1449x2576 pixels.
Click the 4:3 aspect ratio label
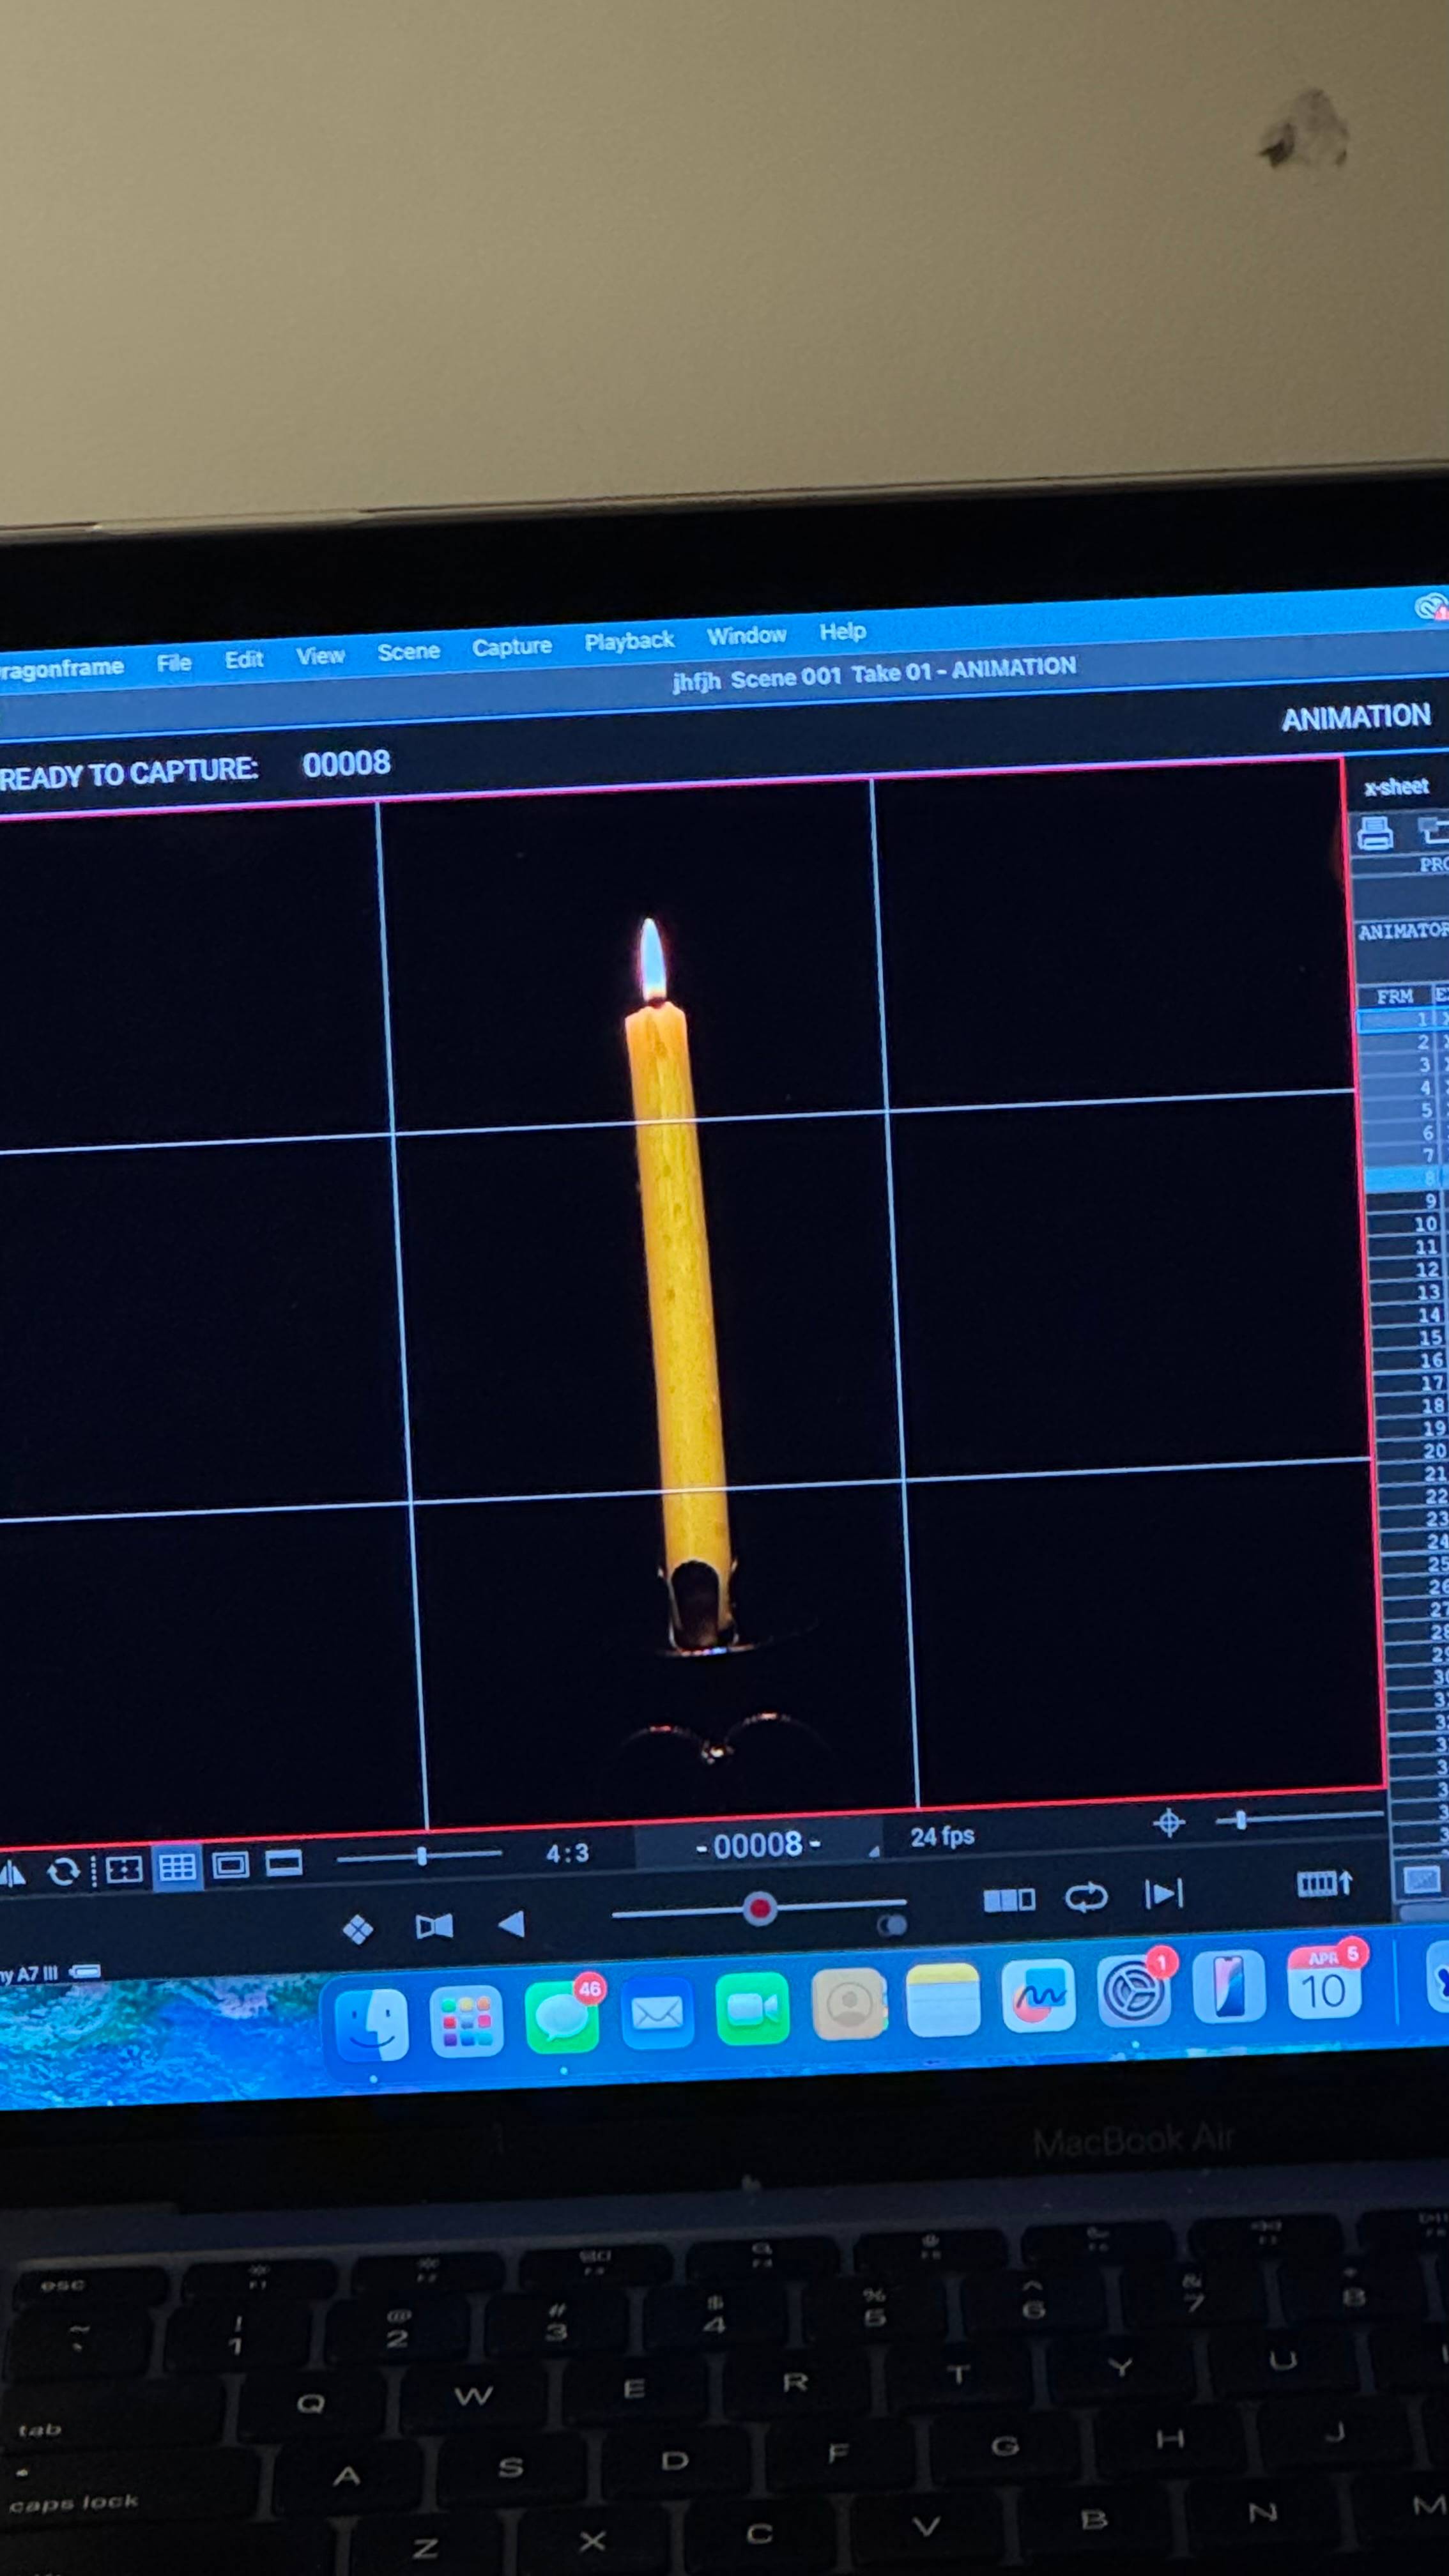pyautogui.click(x=567, y=1853)
